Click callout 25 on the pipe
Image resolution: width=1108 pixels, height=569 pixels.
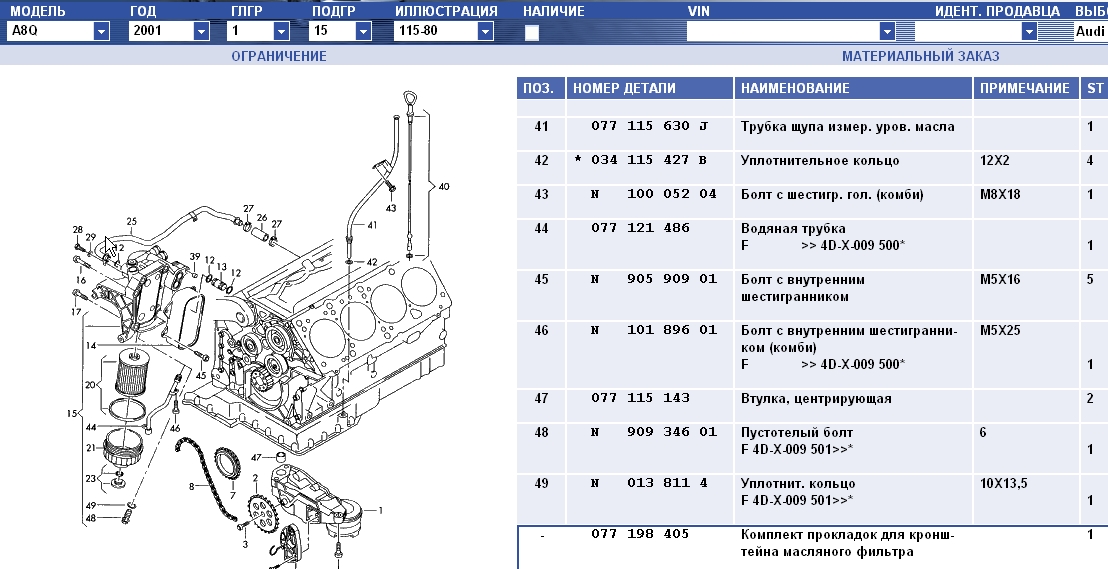pyautogui.click(x=131, y=221)
